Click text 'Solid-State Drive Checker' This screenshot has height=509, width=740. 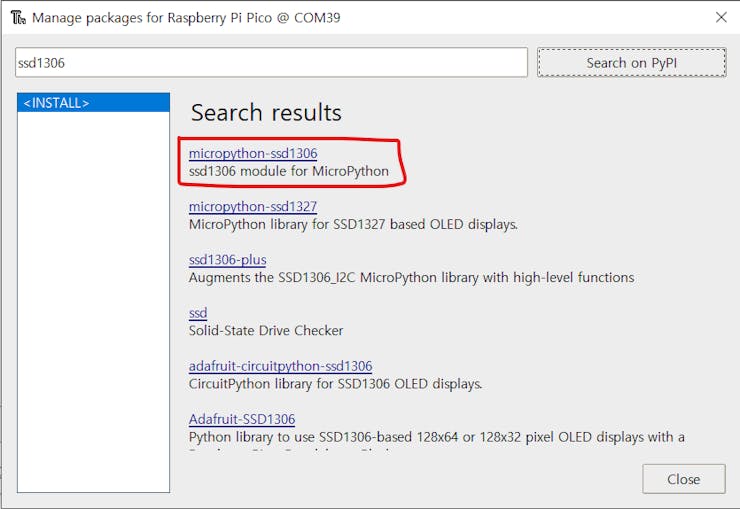266,331
